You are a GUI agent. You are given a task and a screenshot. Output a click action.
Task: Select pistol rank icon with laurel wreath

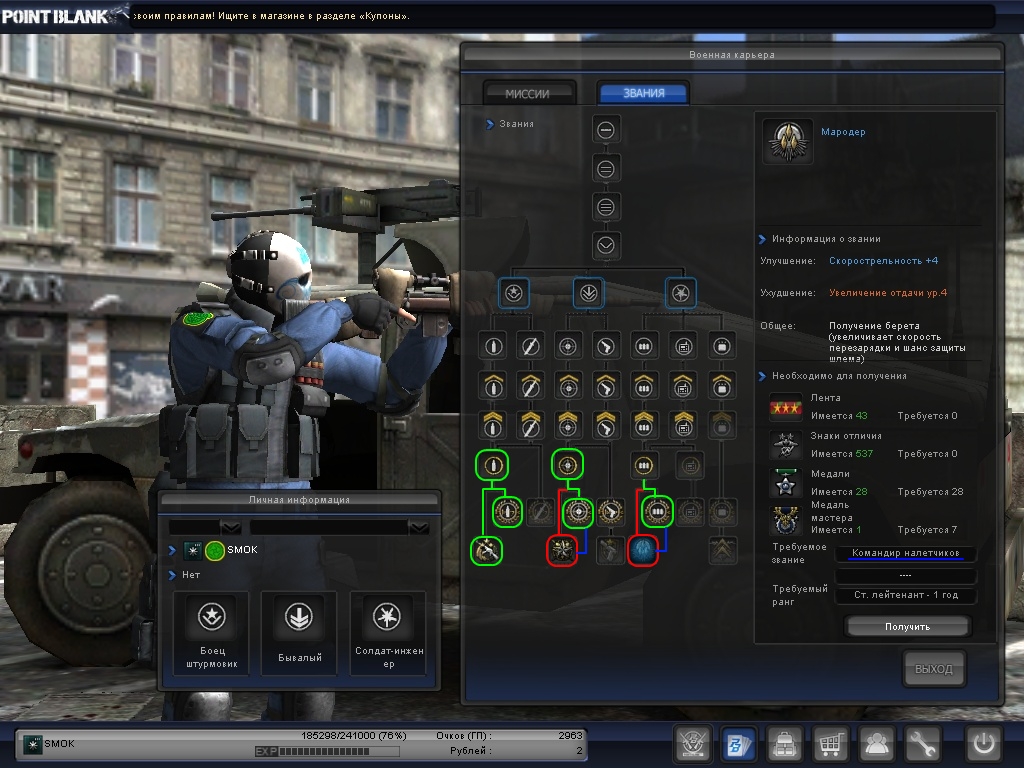click(610, 512)
